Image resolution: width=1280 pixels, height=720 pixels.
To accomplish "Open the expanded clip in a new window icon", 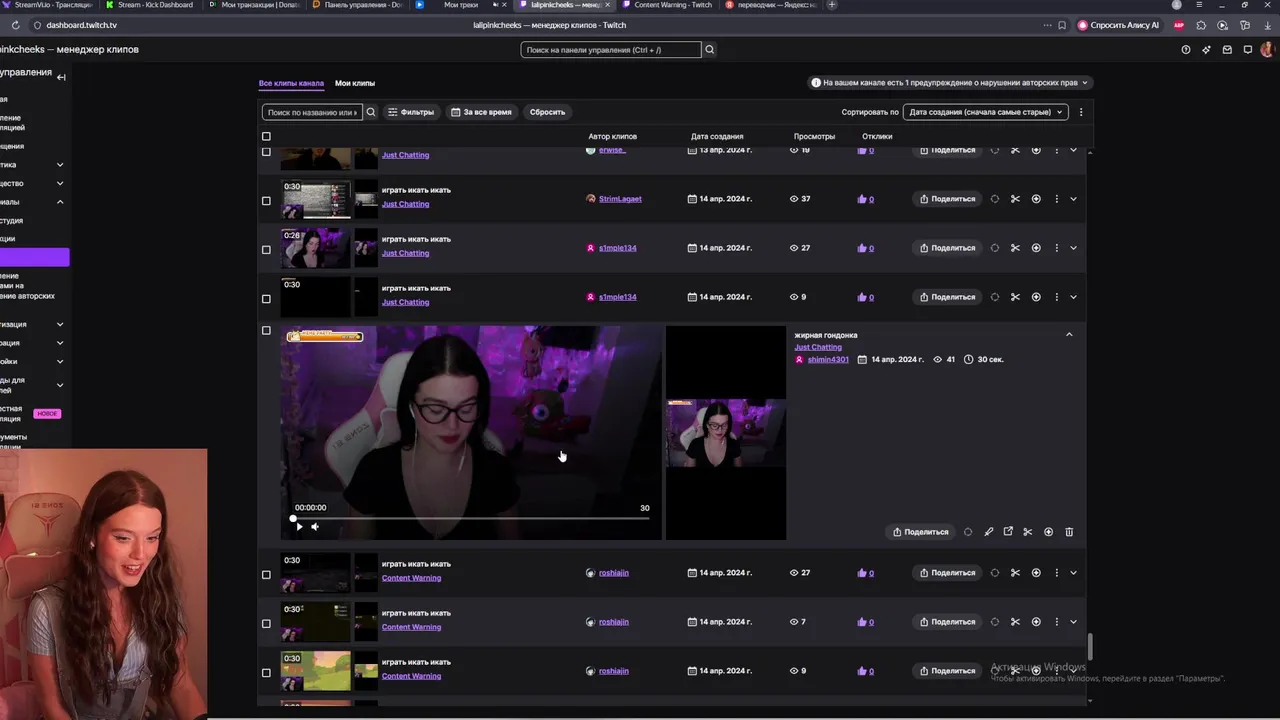I will pos(1008,532).
